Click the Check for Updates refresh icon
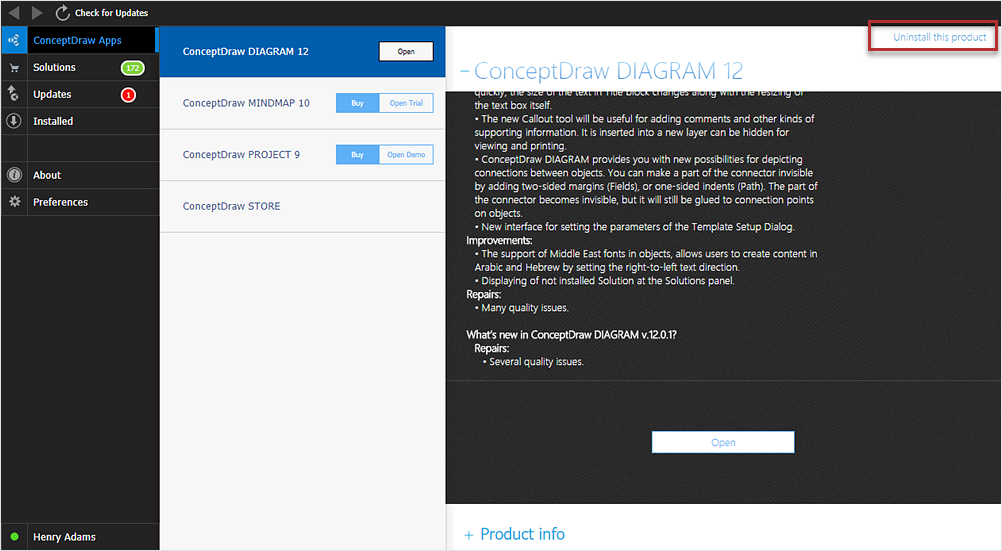This screenshot has width=1002, height=551. click(62, 12)
